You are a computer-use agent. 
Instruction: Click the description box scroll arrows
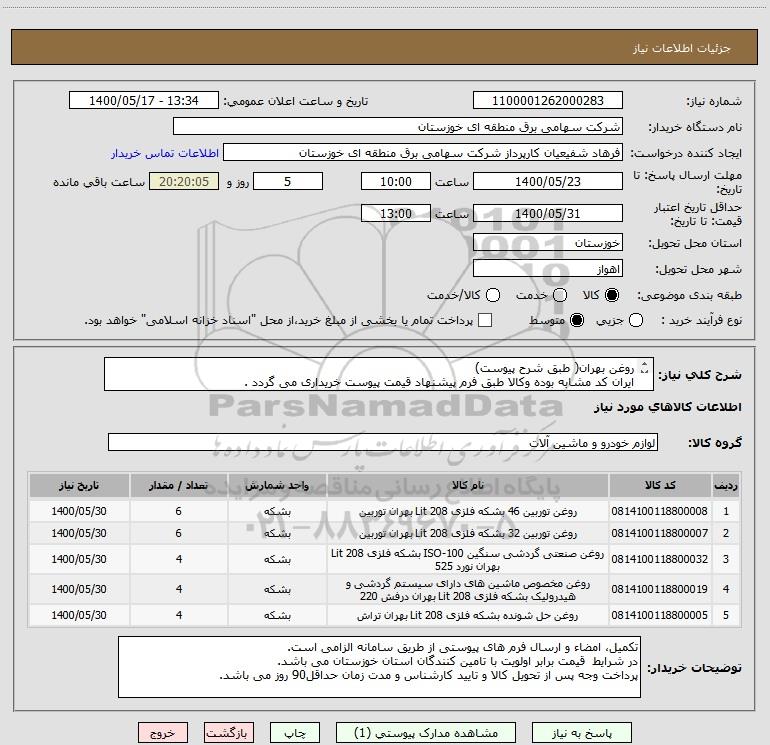pyautogui.click(x=645, y=368)
